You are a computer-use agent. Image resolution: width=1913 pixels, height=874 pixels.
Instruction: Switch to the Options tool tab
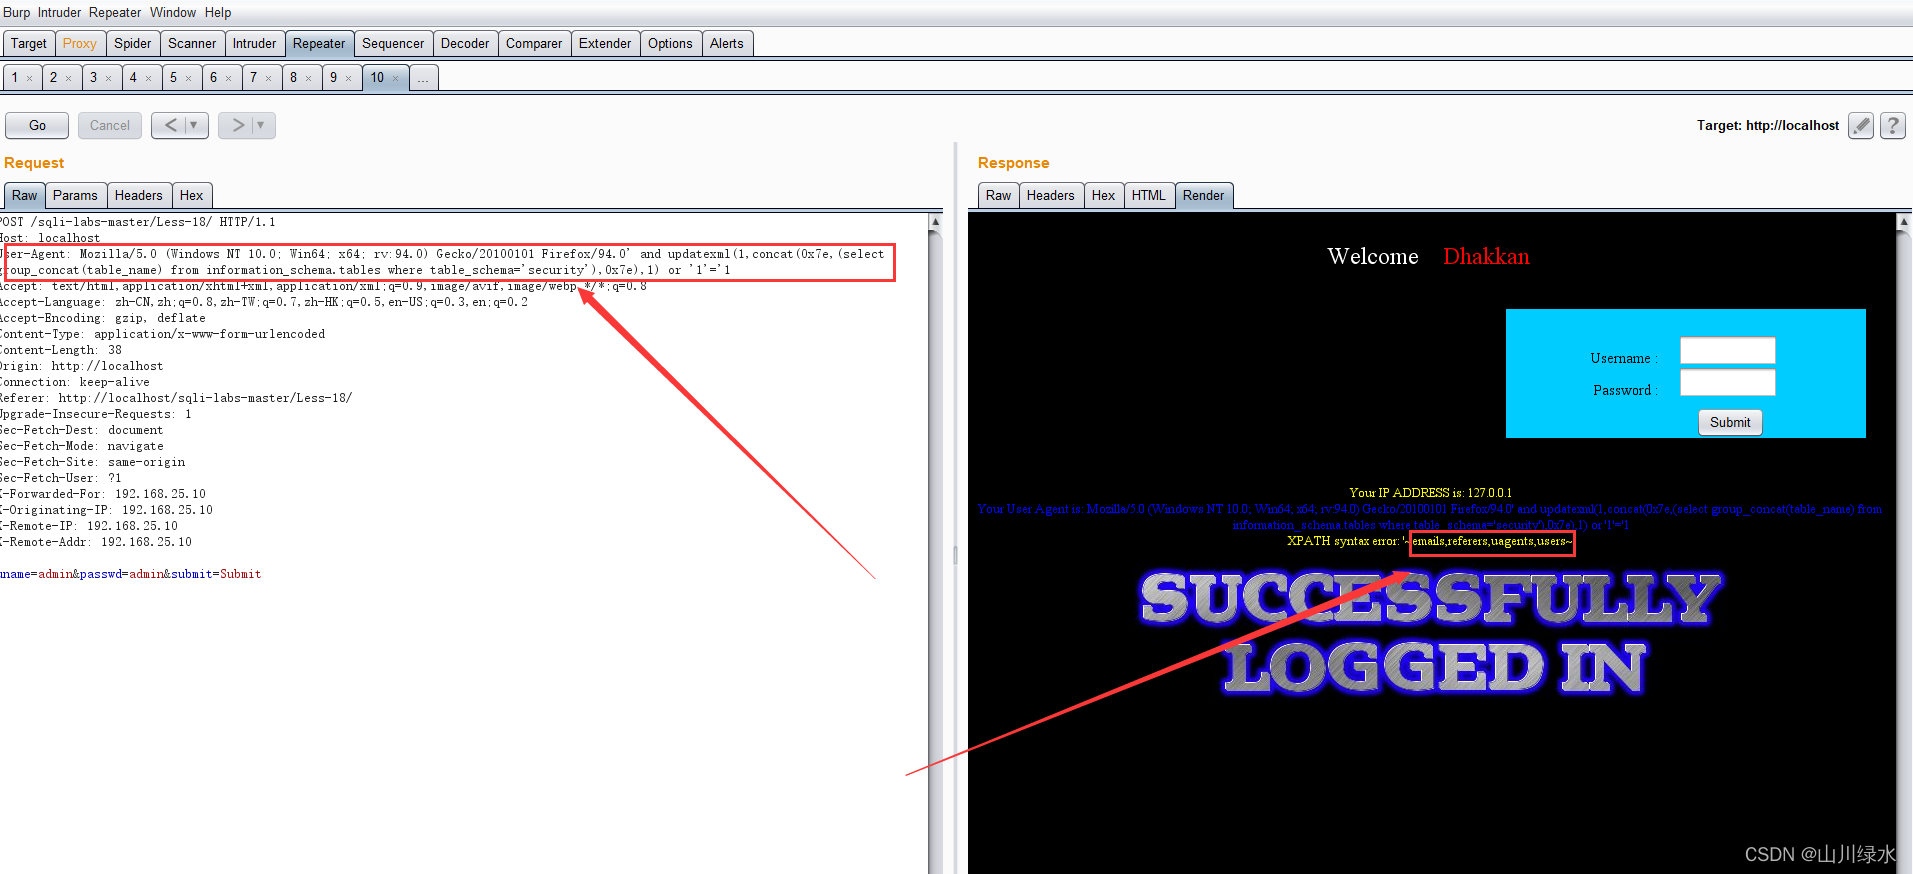point(670,43)
